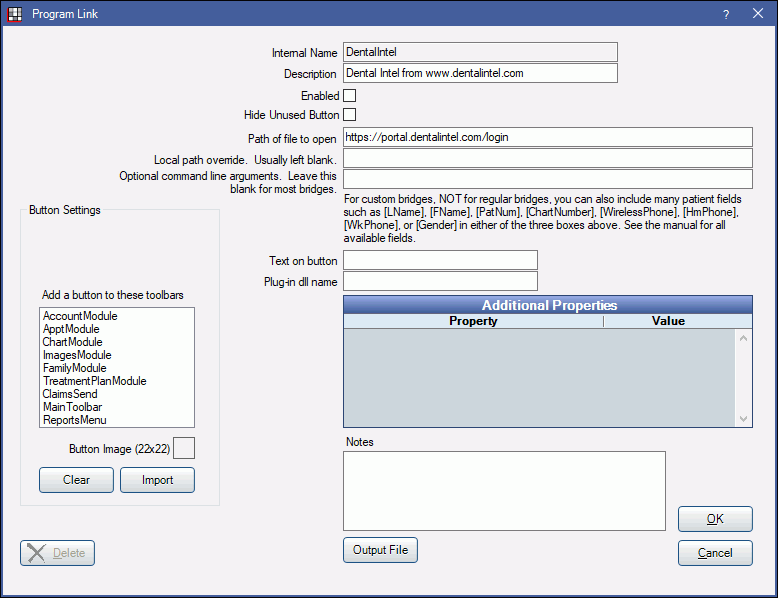This screenshot has width=778, height=598.
Task: Click the Property column header
Action: 473,321
